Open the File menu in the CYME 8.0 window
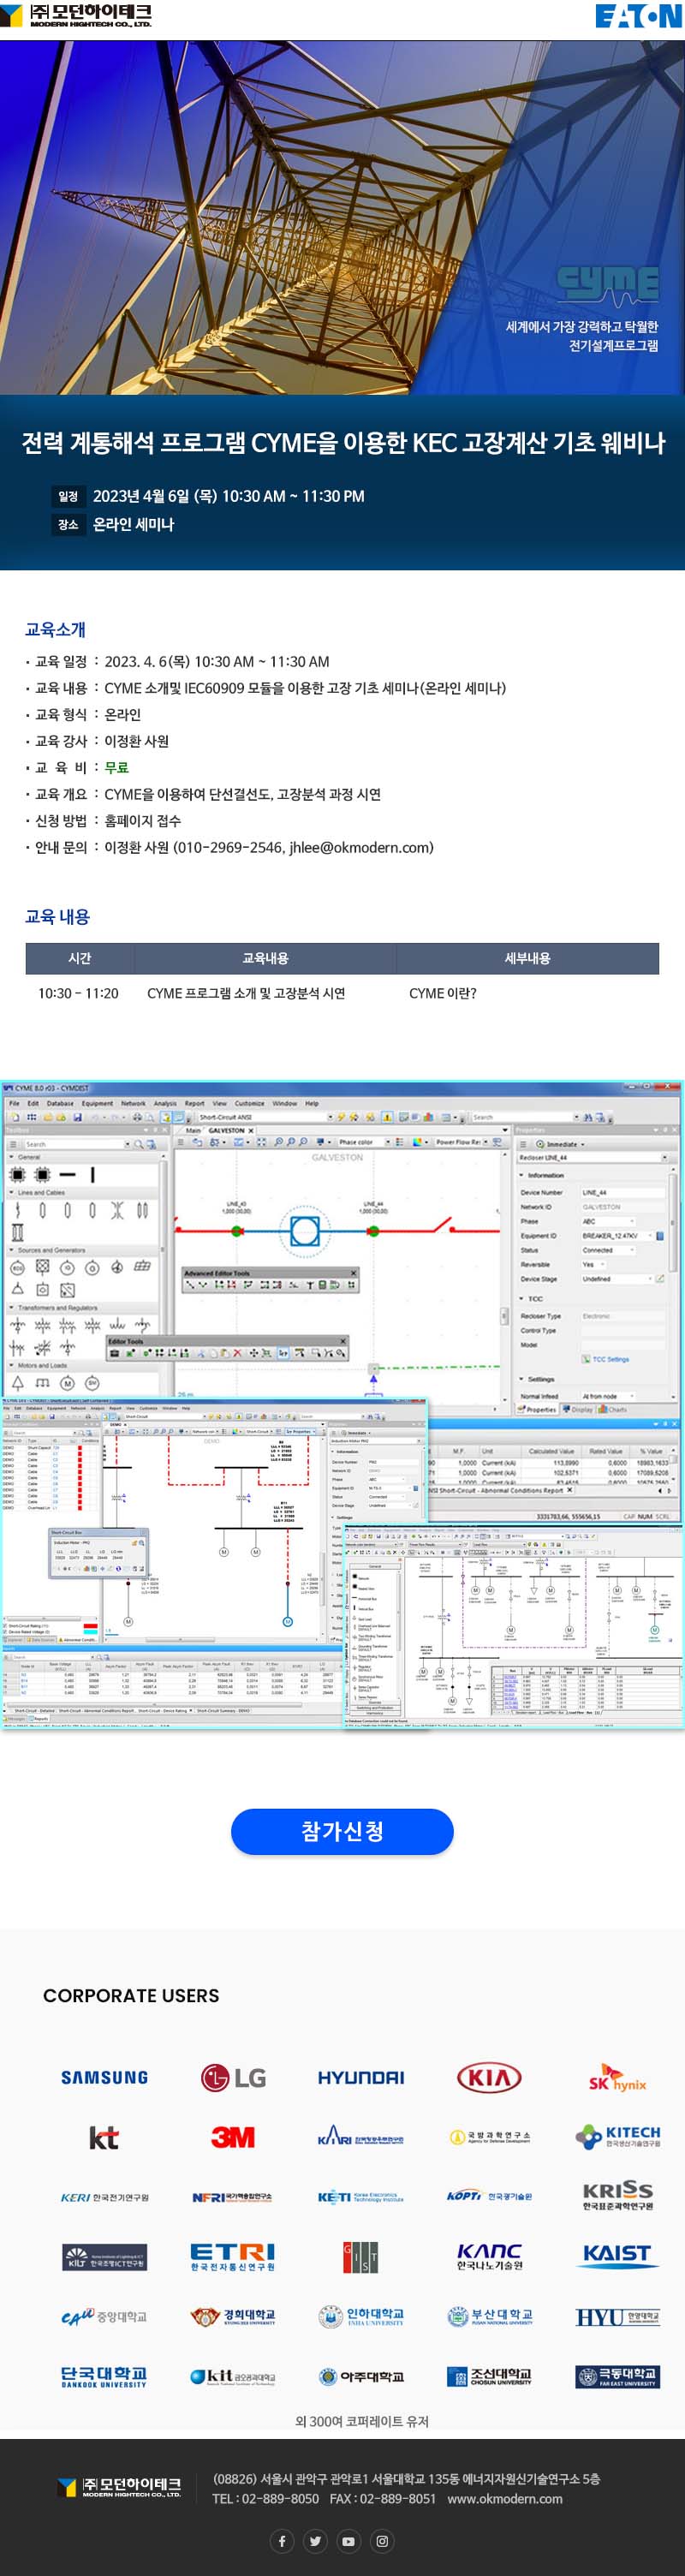Image resolution: width=685 pixels, height=2576 pixels. [x=15, y=1104]
